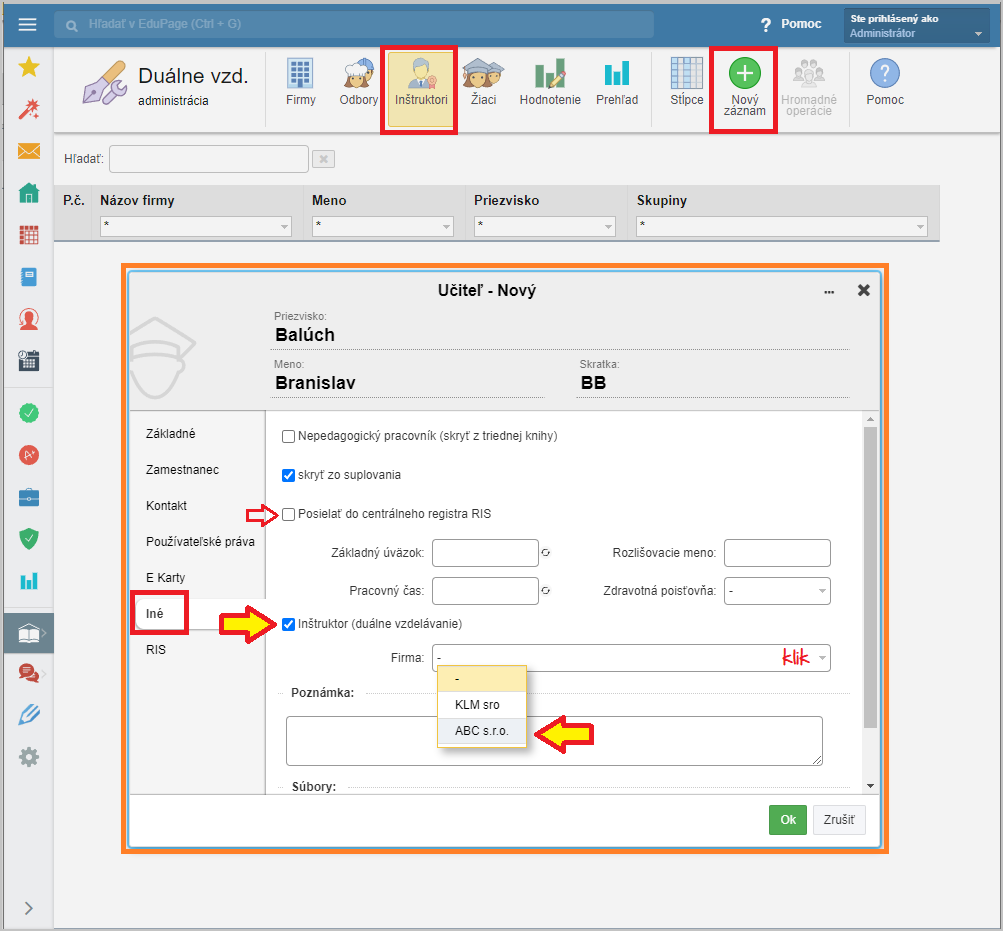The height and width of the screenshot is (931, 1003).
Task: Open the Odbory toolbar icon
Action: click(358, 82)
